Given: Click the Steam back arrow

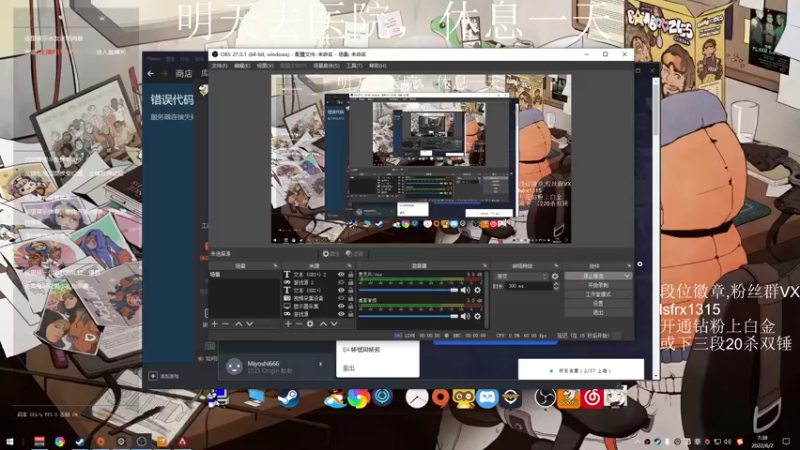Looking at the screenshot, I should (151, 74).
